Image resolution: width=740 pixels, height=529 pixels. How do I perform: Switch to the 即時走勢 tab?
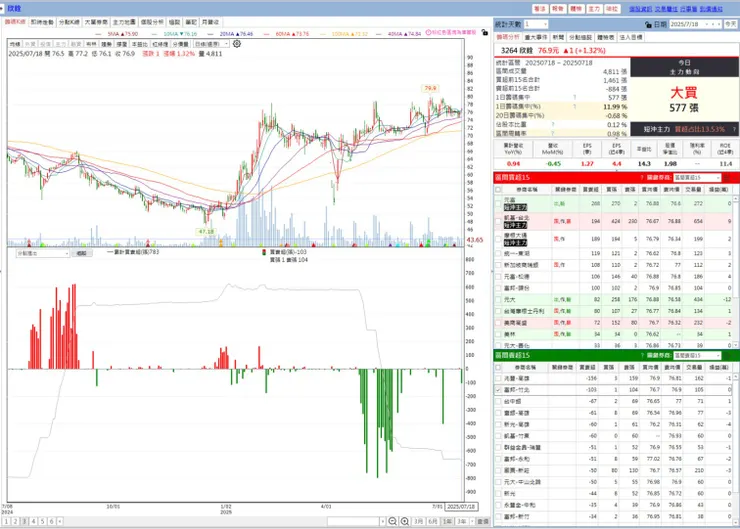(x=42, y=22)
